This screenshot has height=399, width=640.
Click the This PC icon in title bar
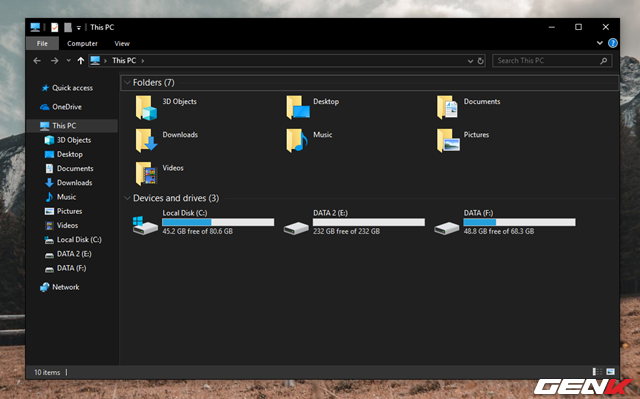coord(35,27)
